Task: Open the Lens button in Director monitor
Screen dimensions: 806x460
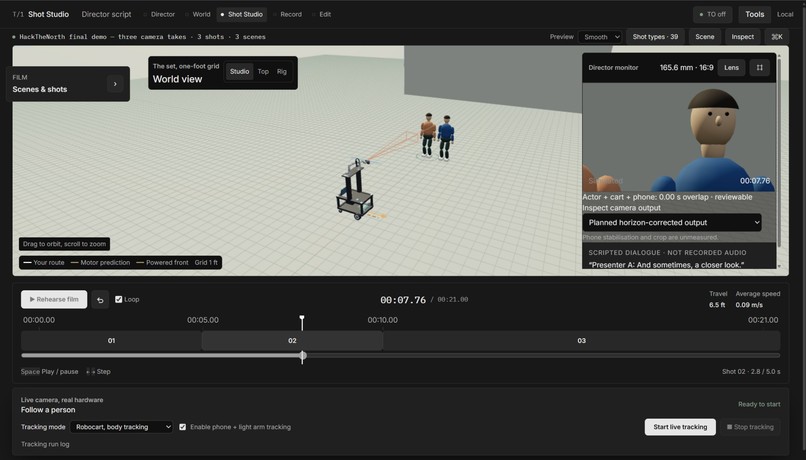Action: point(731,67)
